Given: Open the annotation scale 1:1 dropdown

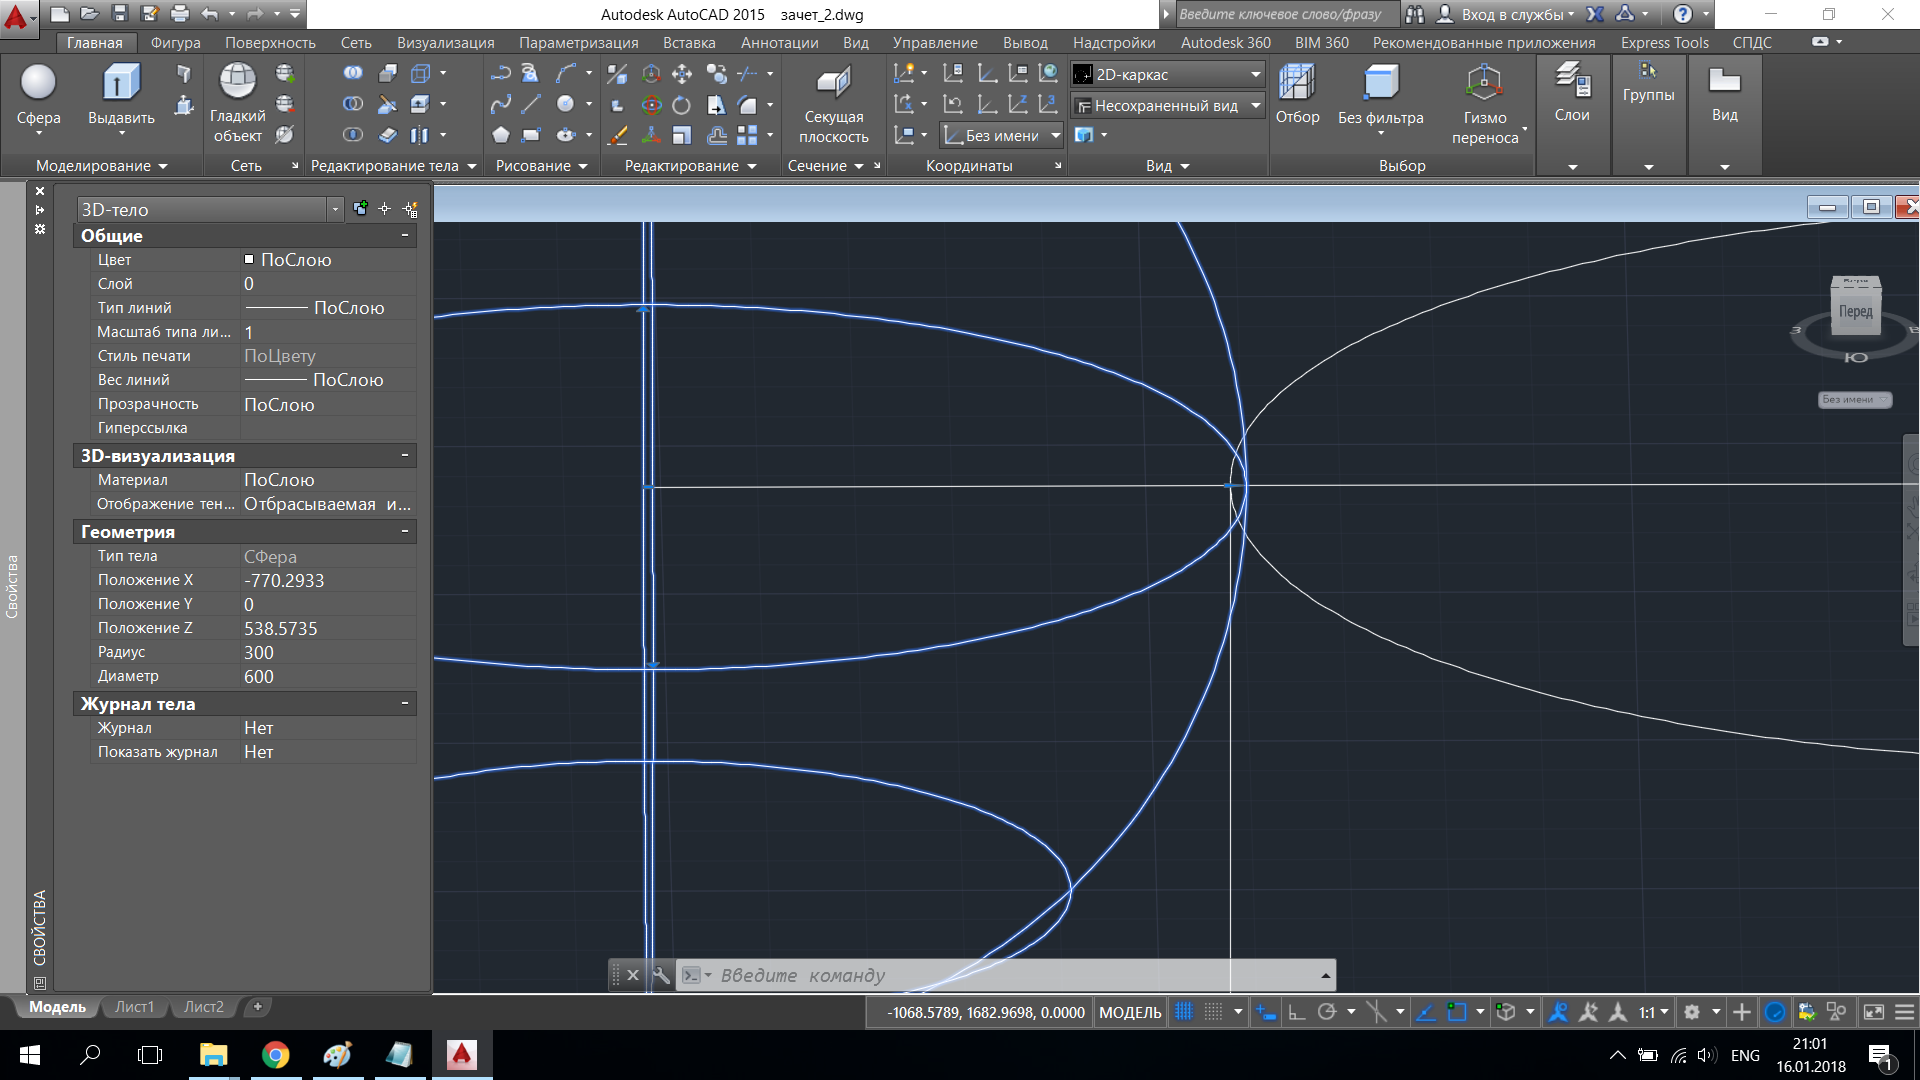Looking at the screenshot, I should click(1653, 1012).
